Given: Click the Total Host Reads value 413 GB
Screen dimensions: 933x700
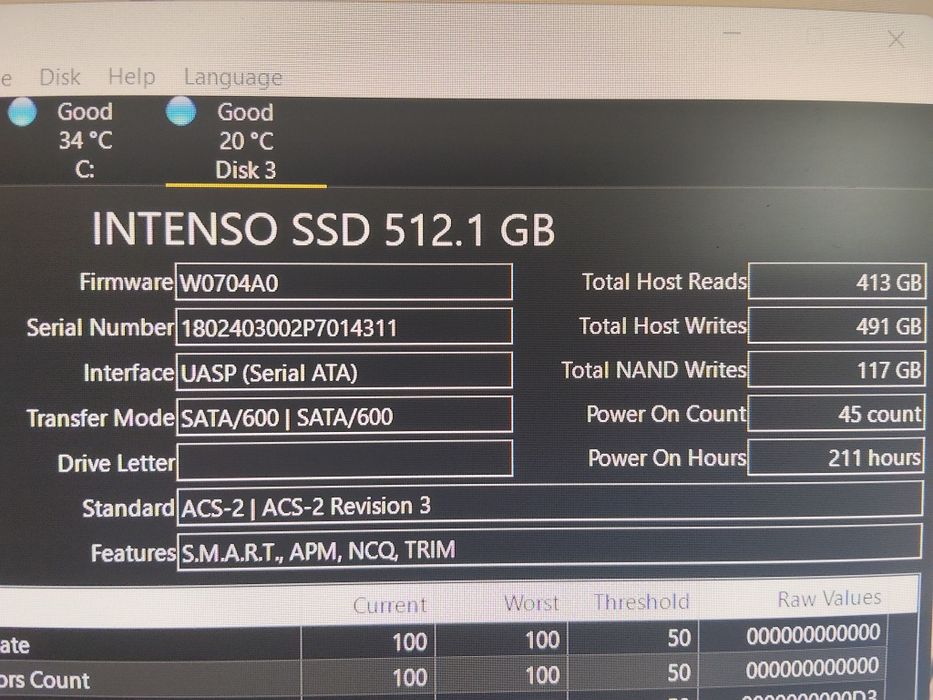Looking at the screenshot, I should coord(837,281).
